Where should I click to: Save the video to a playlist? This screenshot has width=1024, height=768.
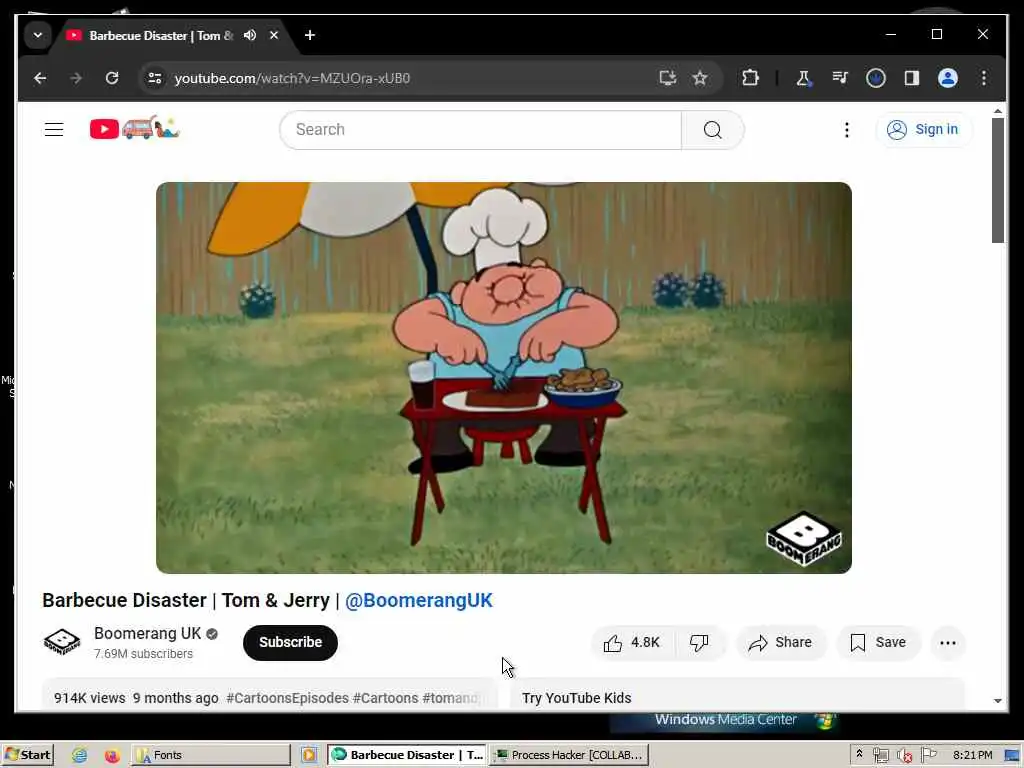878,643
